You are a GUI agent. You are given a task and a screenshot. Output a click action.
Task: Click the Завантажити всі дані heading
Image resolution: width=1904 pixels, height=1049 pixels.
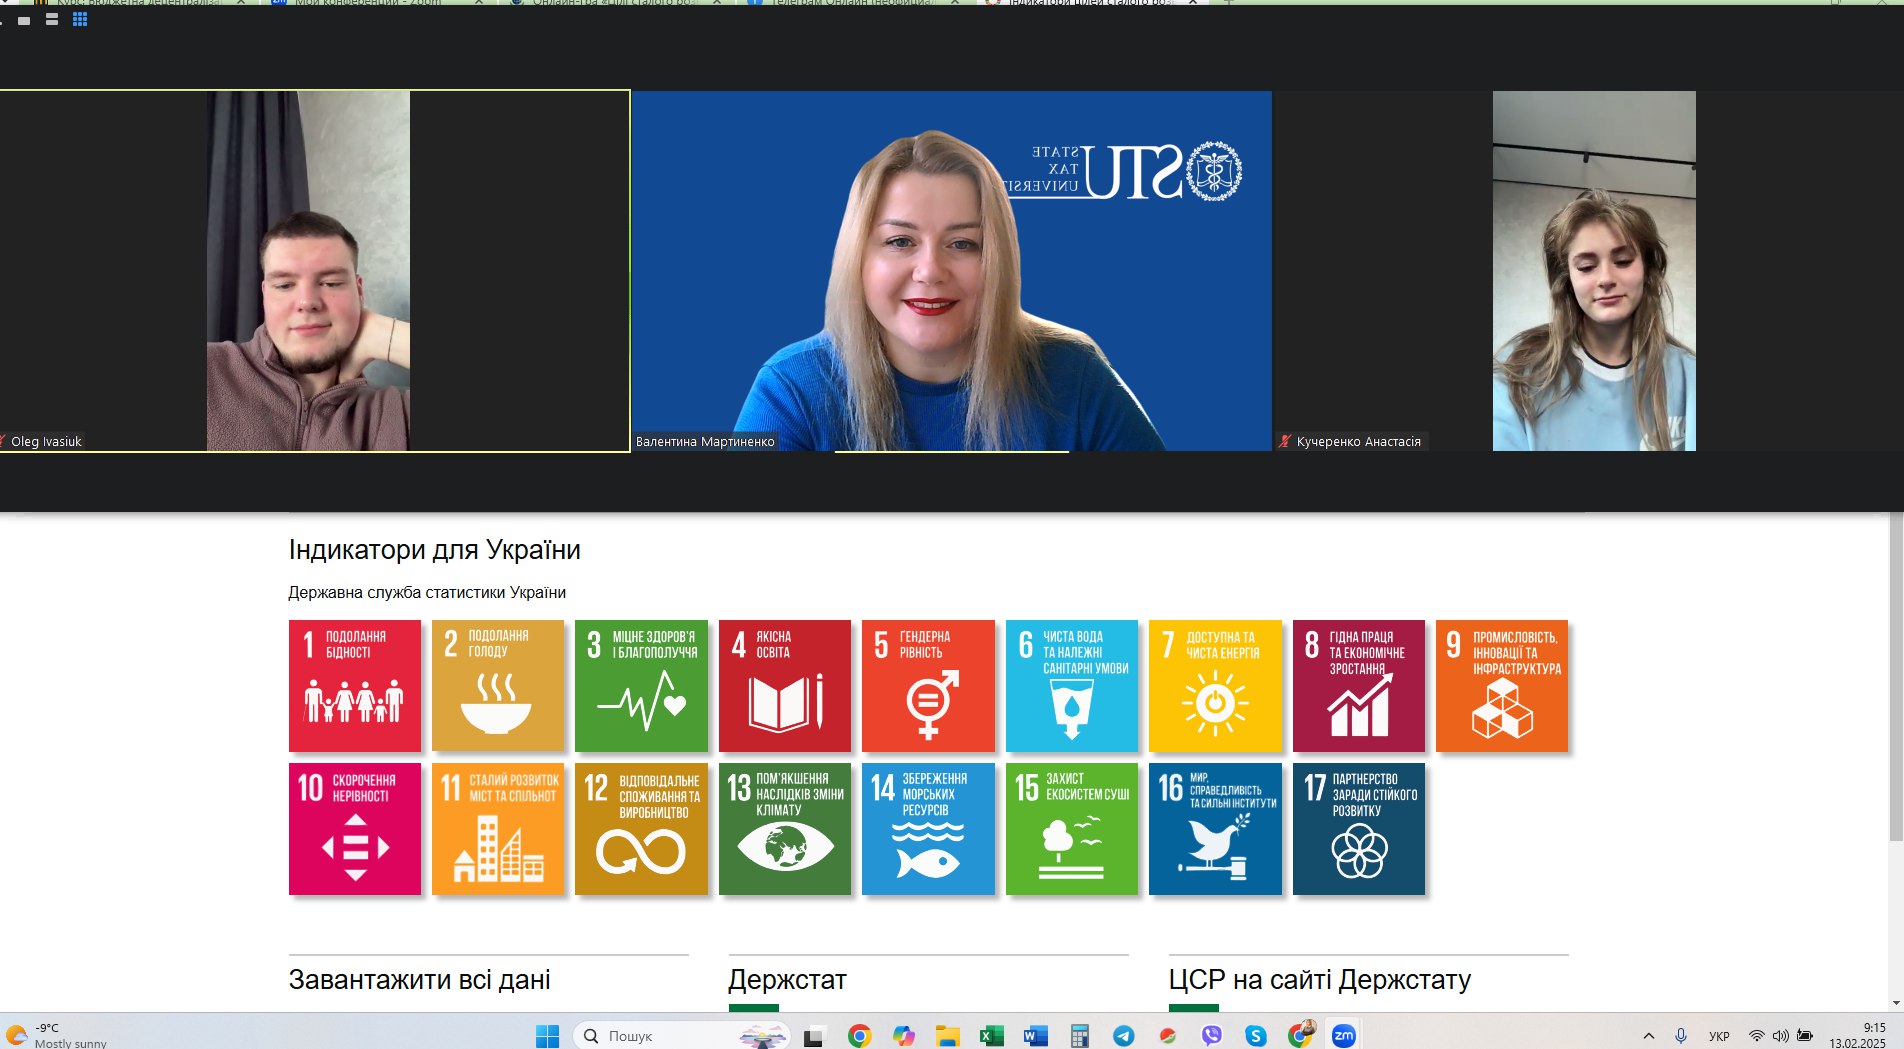coord(420,980)
